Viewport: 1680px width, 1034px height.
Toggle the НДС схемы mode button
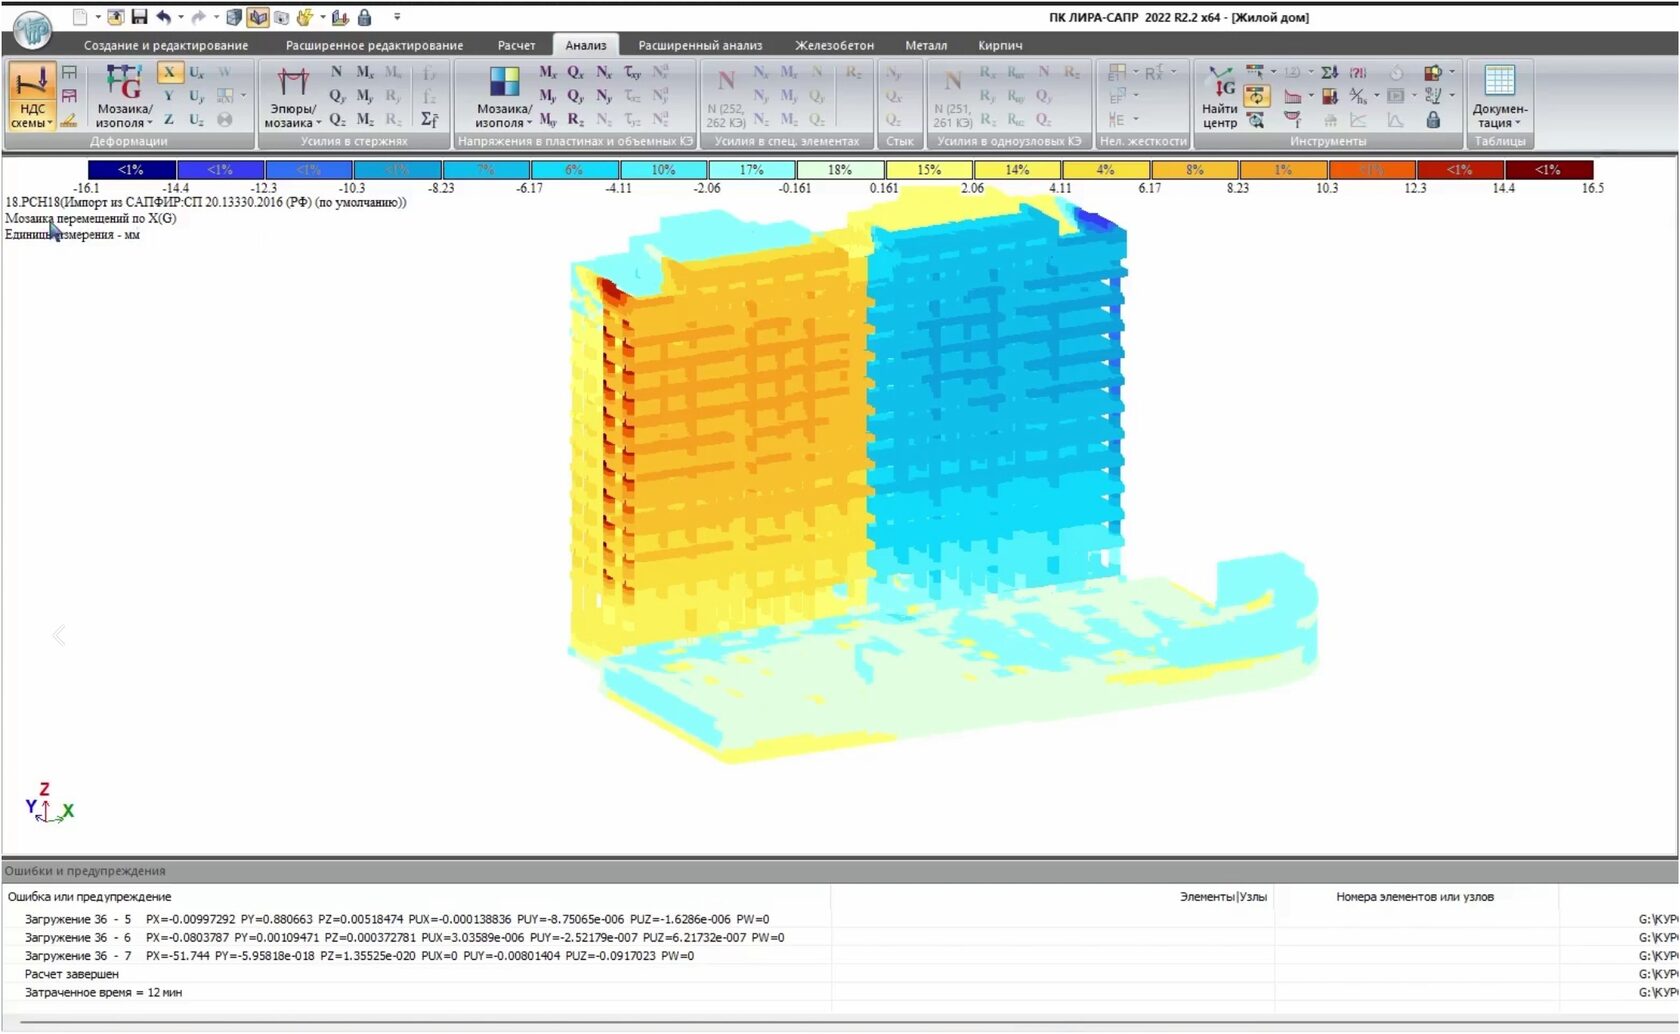(x=32, y=97)
